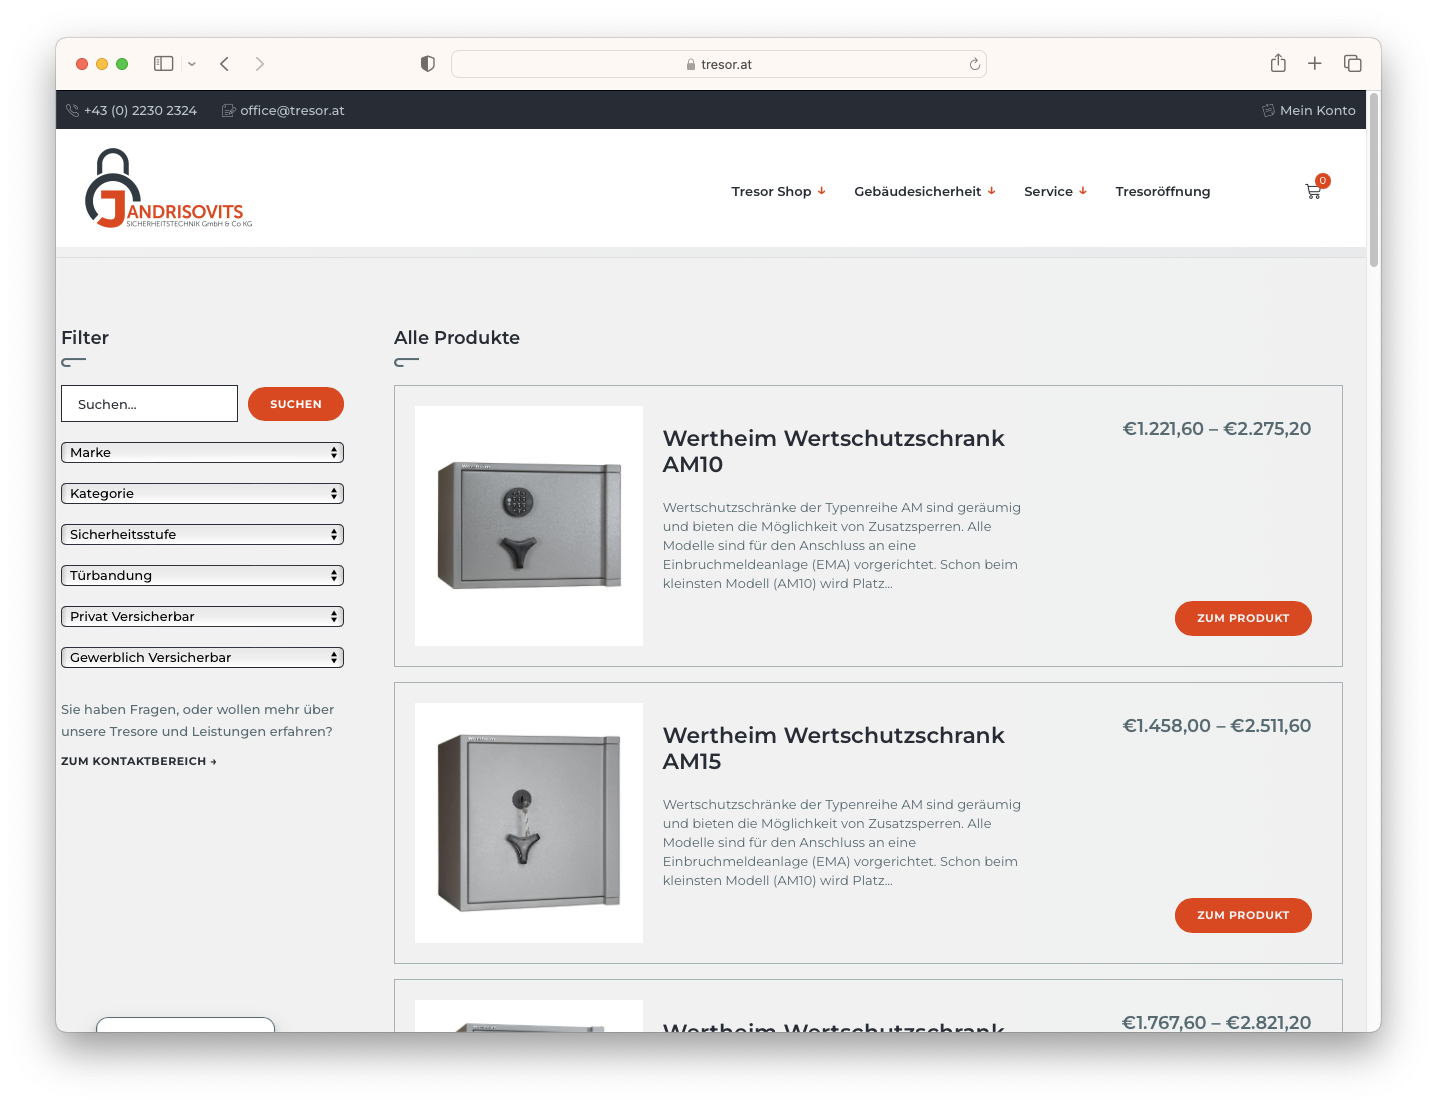
Task: Click the AM10 safe product image
Action: pos(529,526)
